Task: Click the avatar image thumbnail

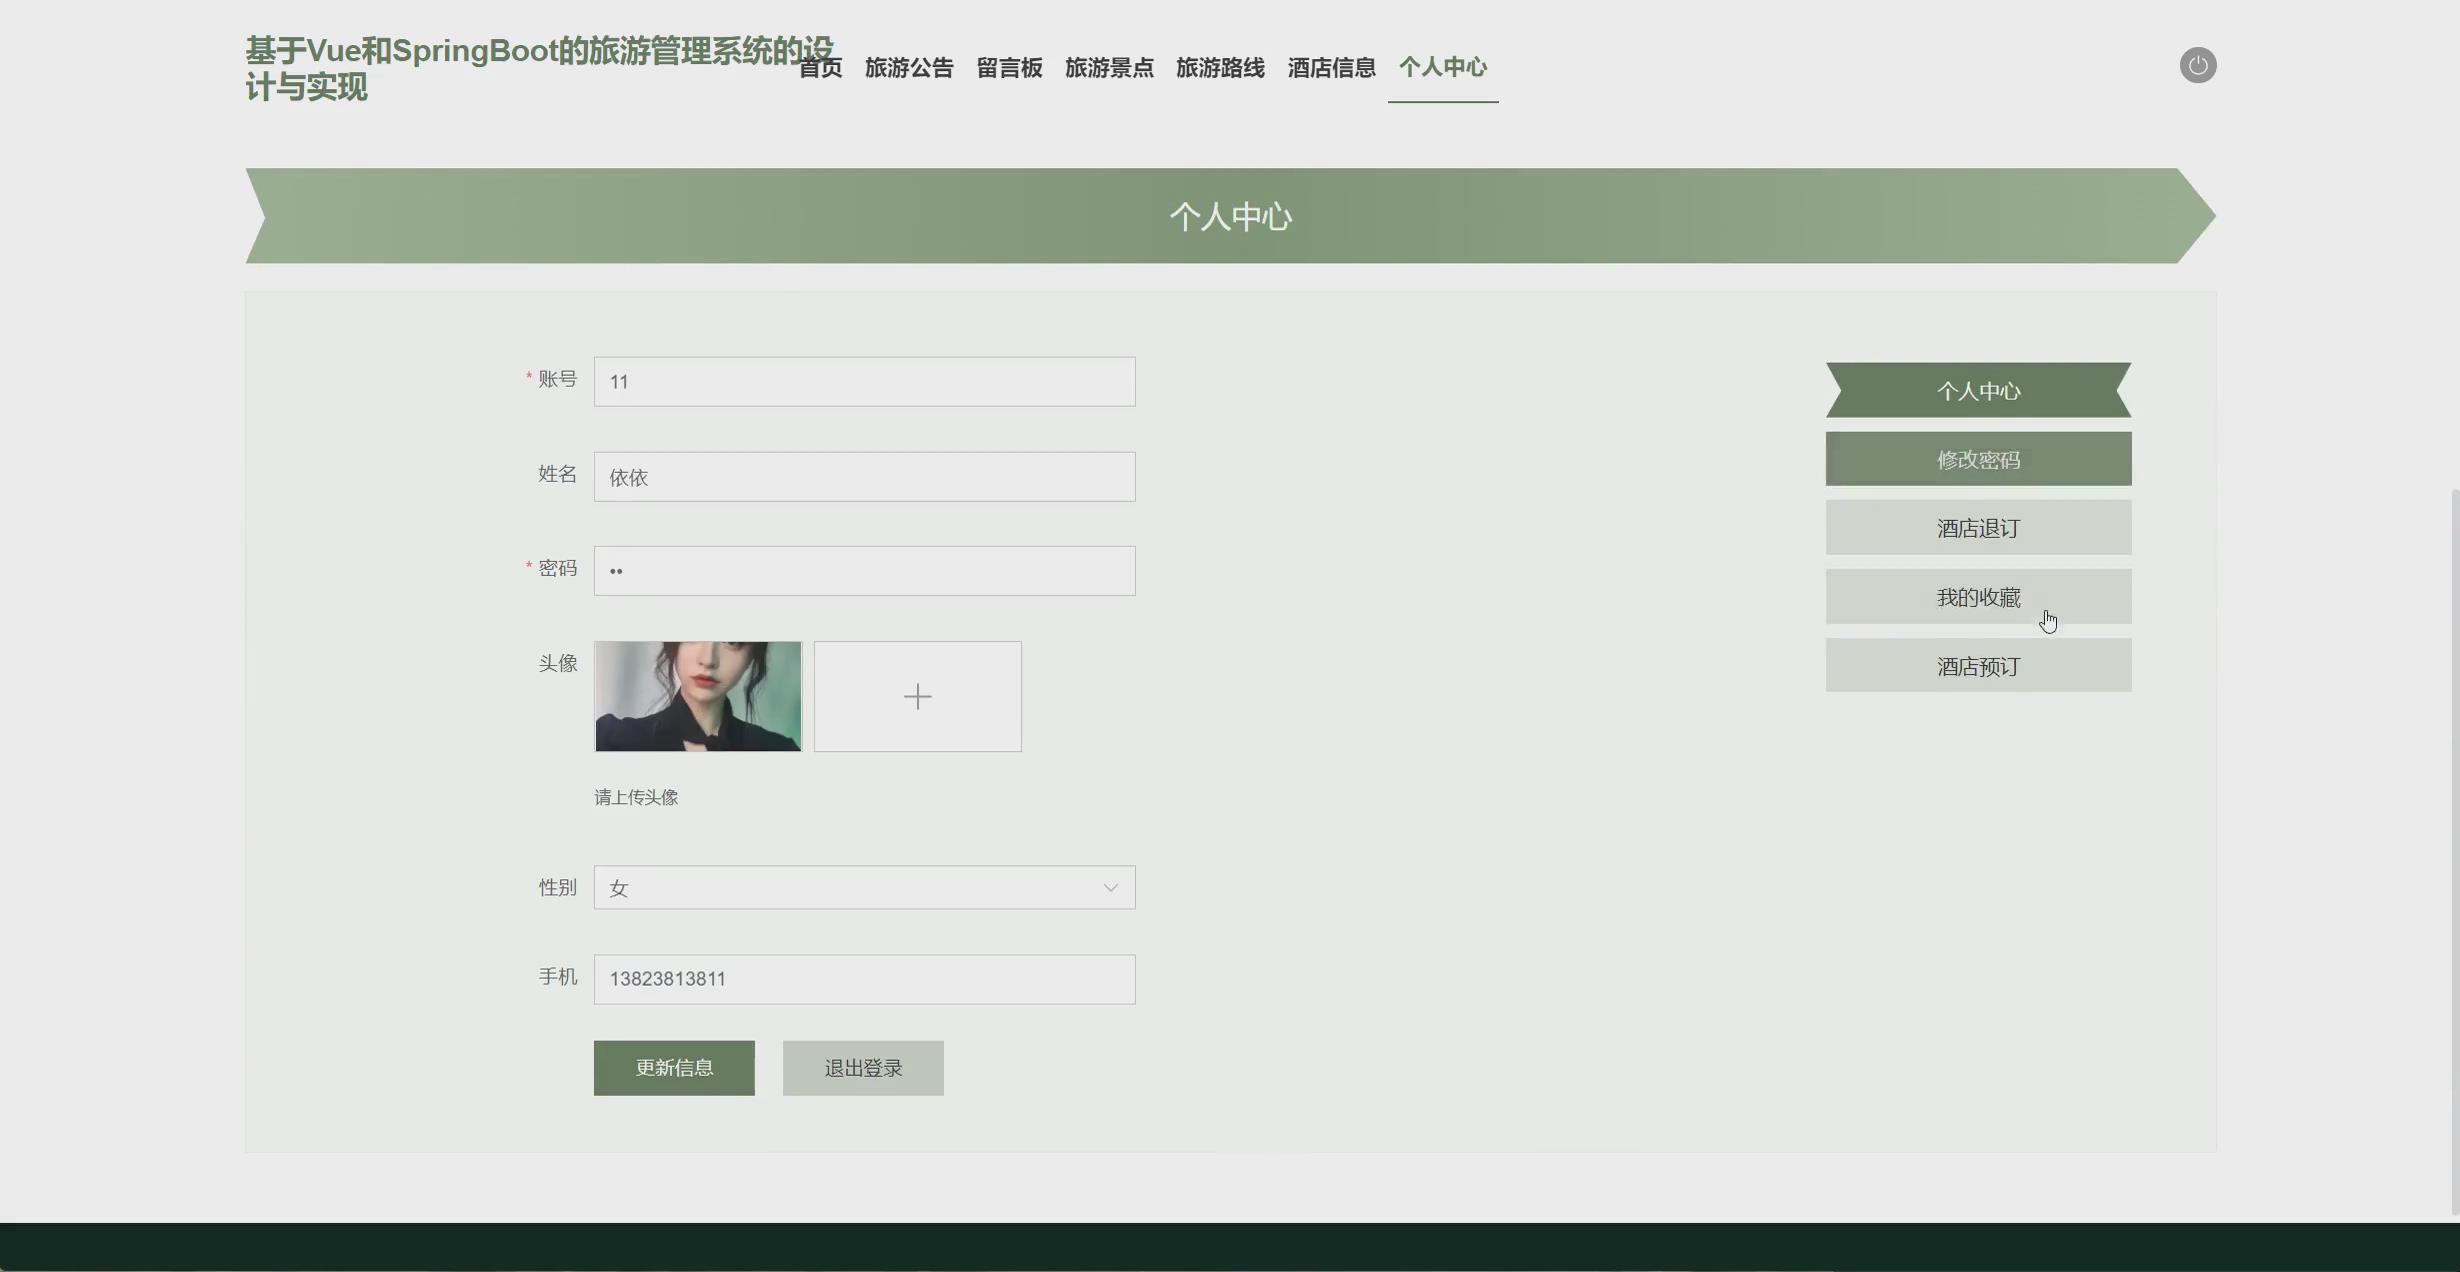Action: point(697,696)
